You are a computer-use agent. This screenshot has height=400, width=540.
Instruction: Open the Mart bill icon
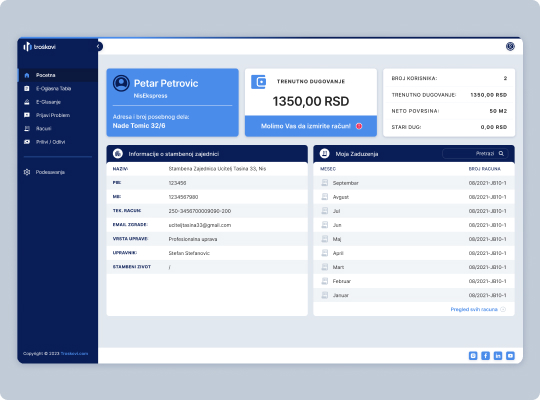coord(324,267)
